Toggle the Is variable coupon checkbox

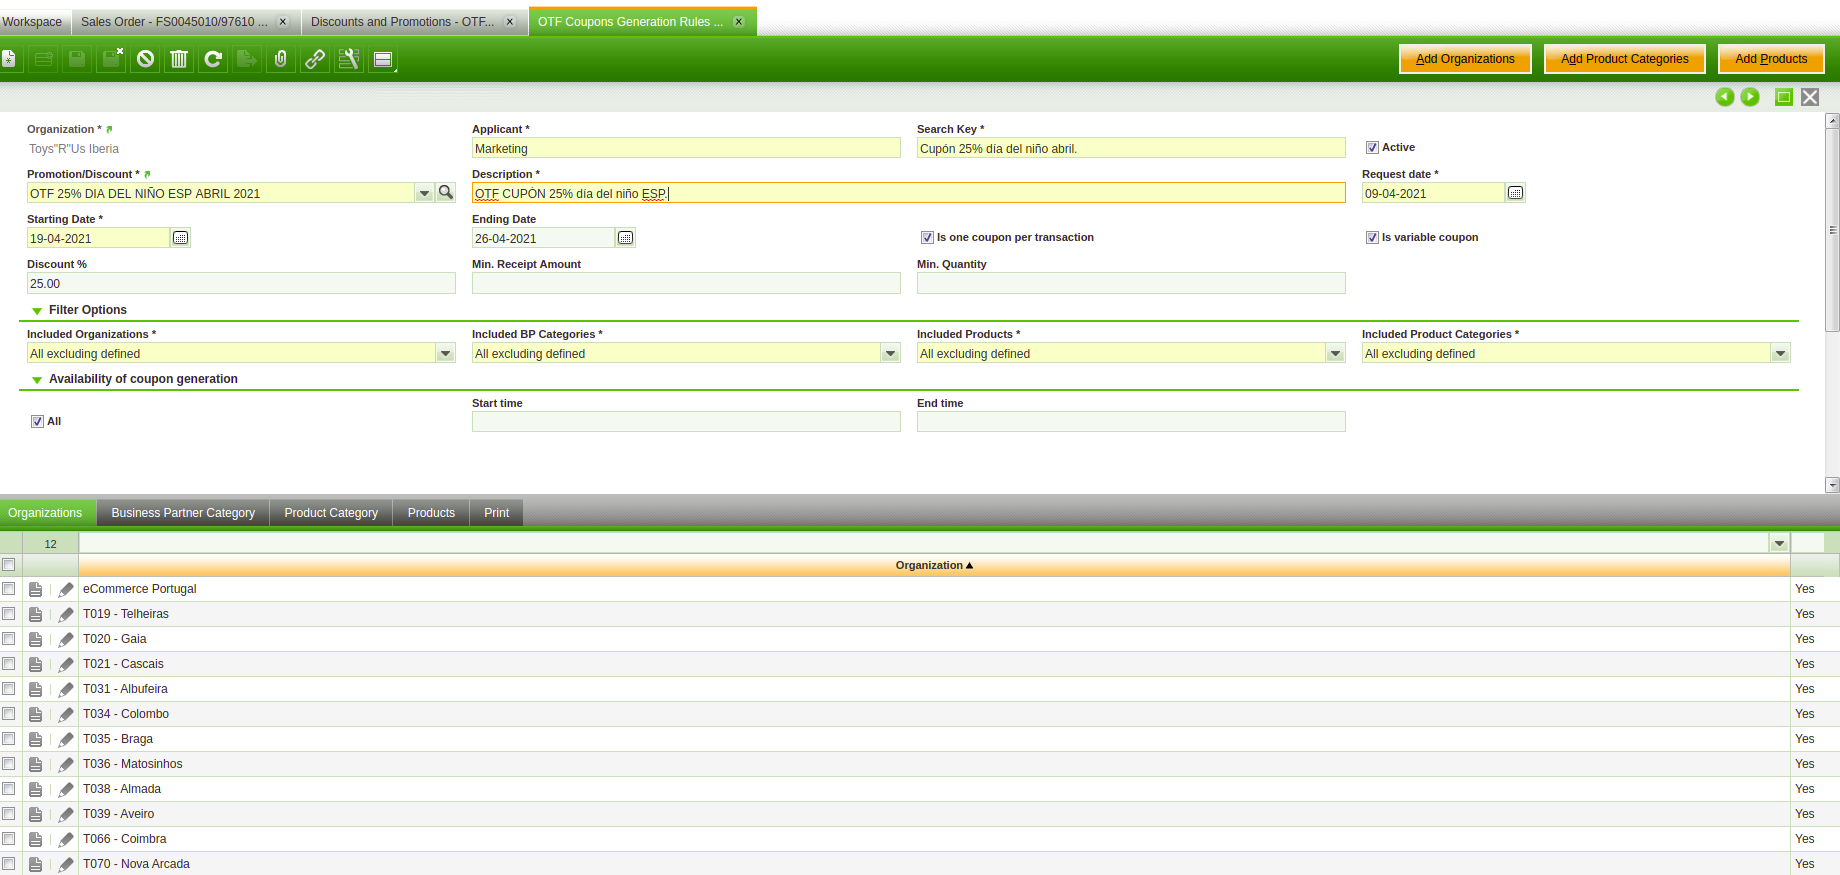pyautogui.click(x=1372, y=238)
